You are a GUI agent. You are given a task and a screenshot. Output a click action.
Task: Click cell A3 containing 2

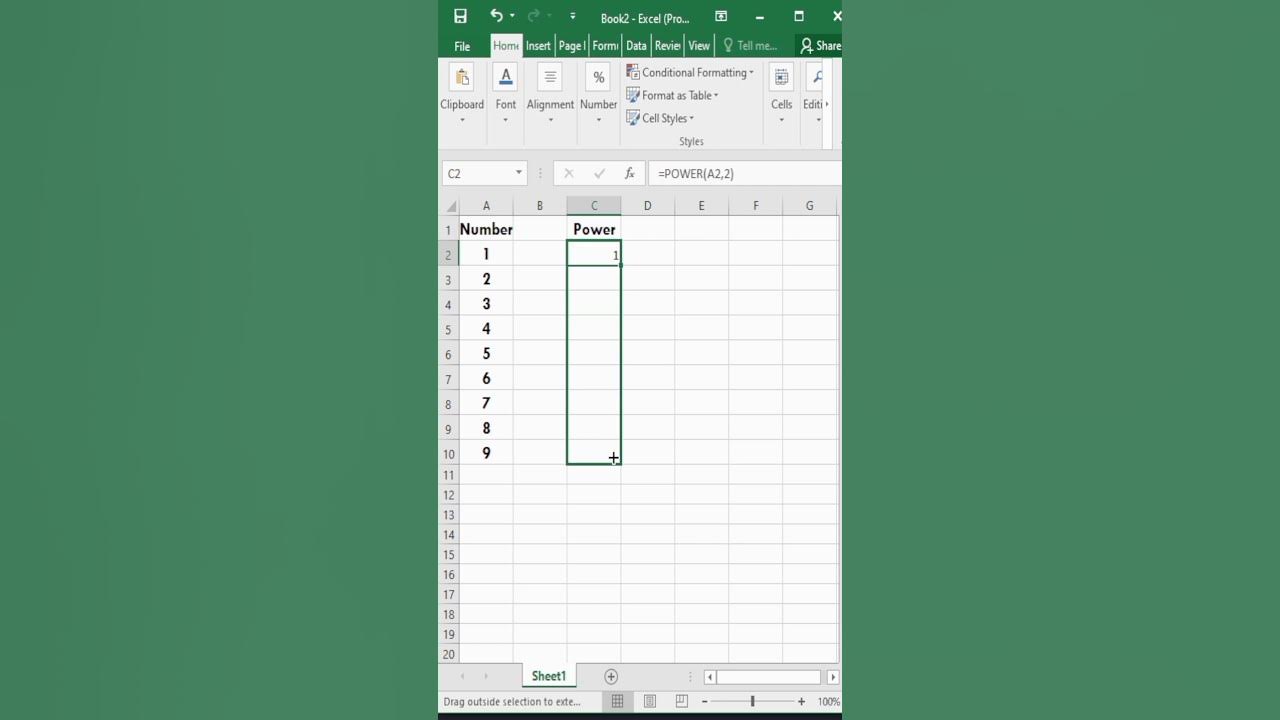click(x=486, y=279)
